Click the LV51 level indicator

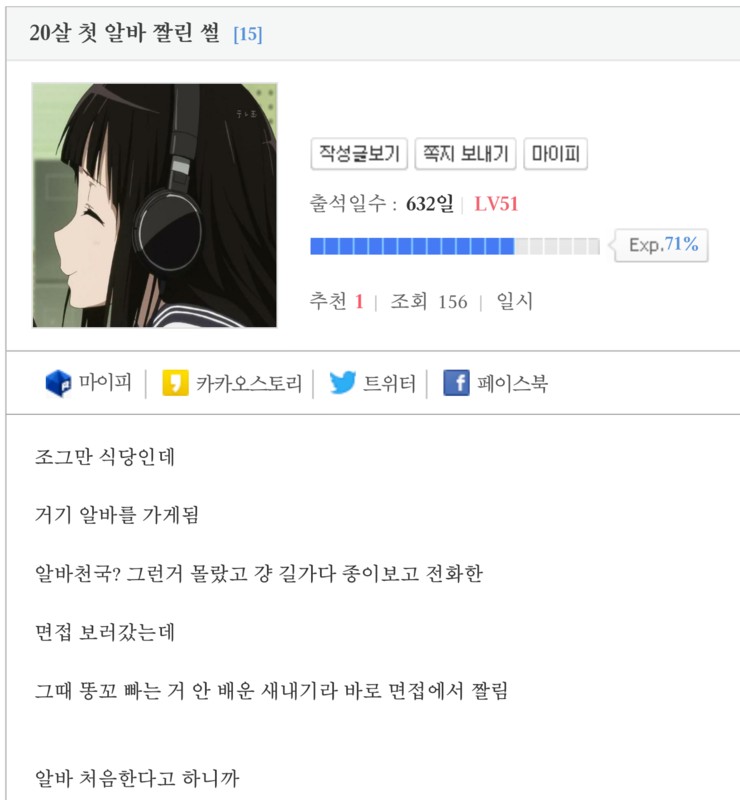(x=496, y=204)
